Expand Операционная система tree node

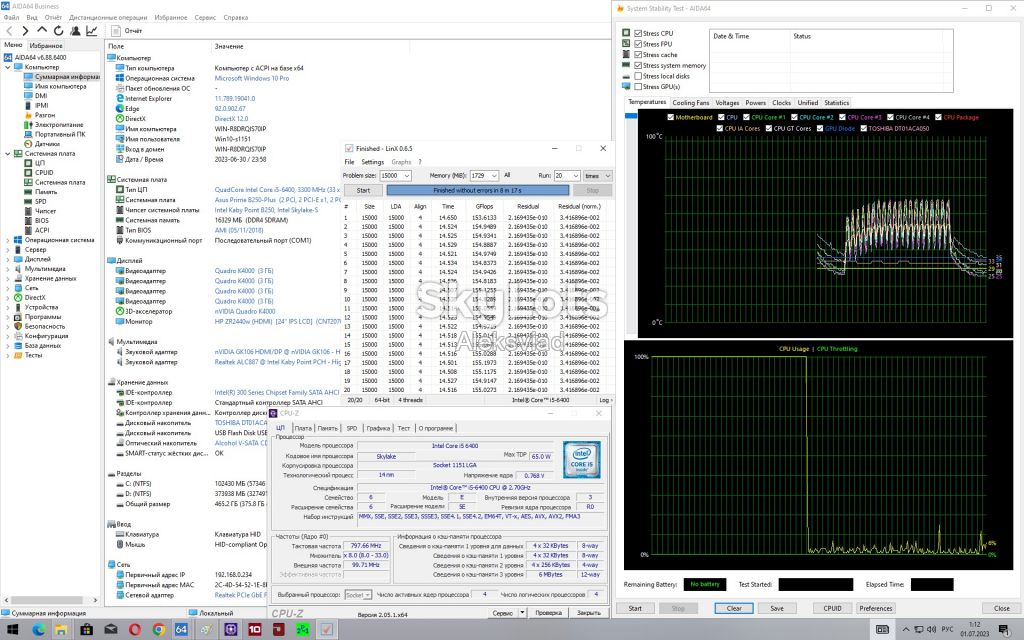(x=8, y=240)
